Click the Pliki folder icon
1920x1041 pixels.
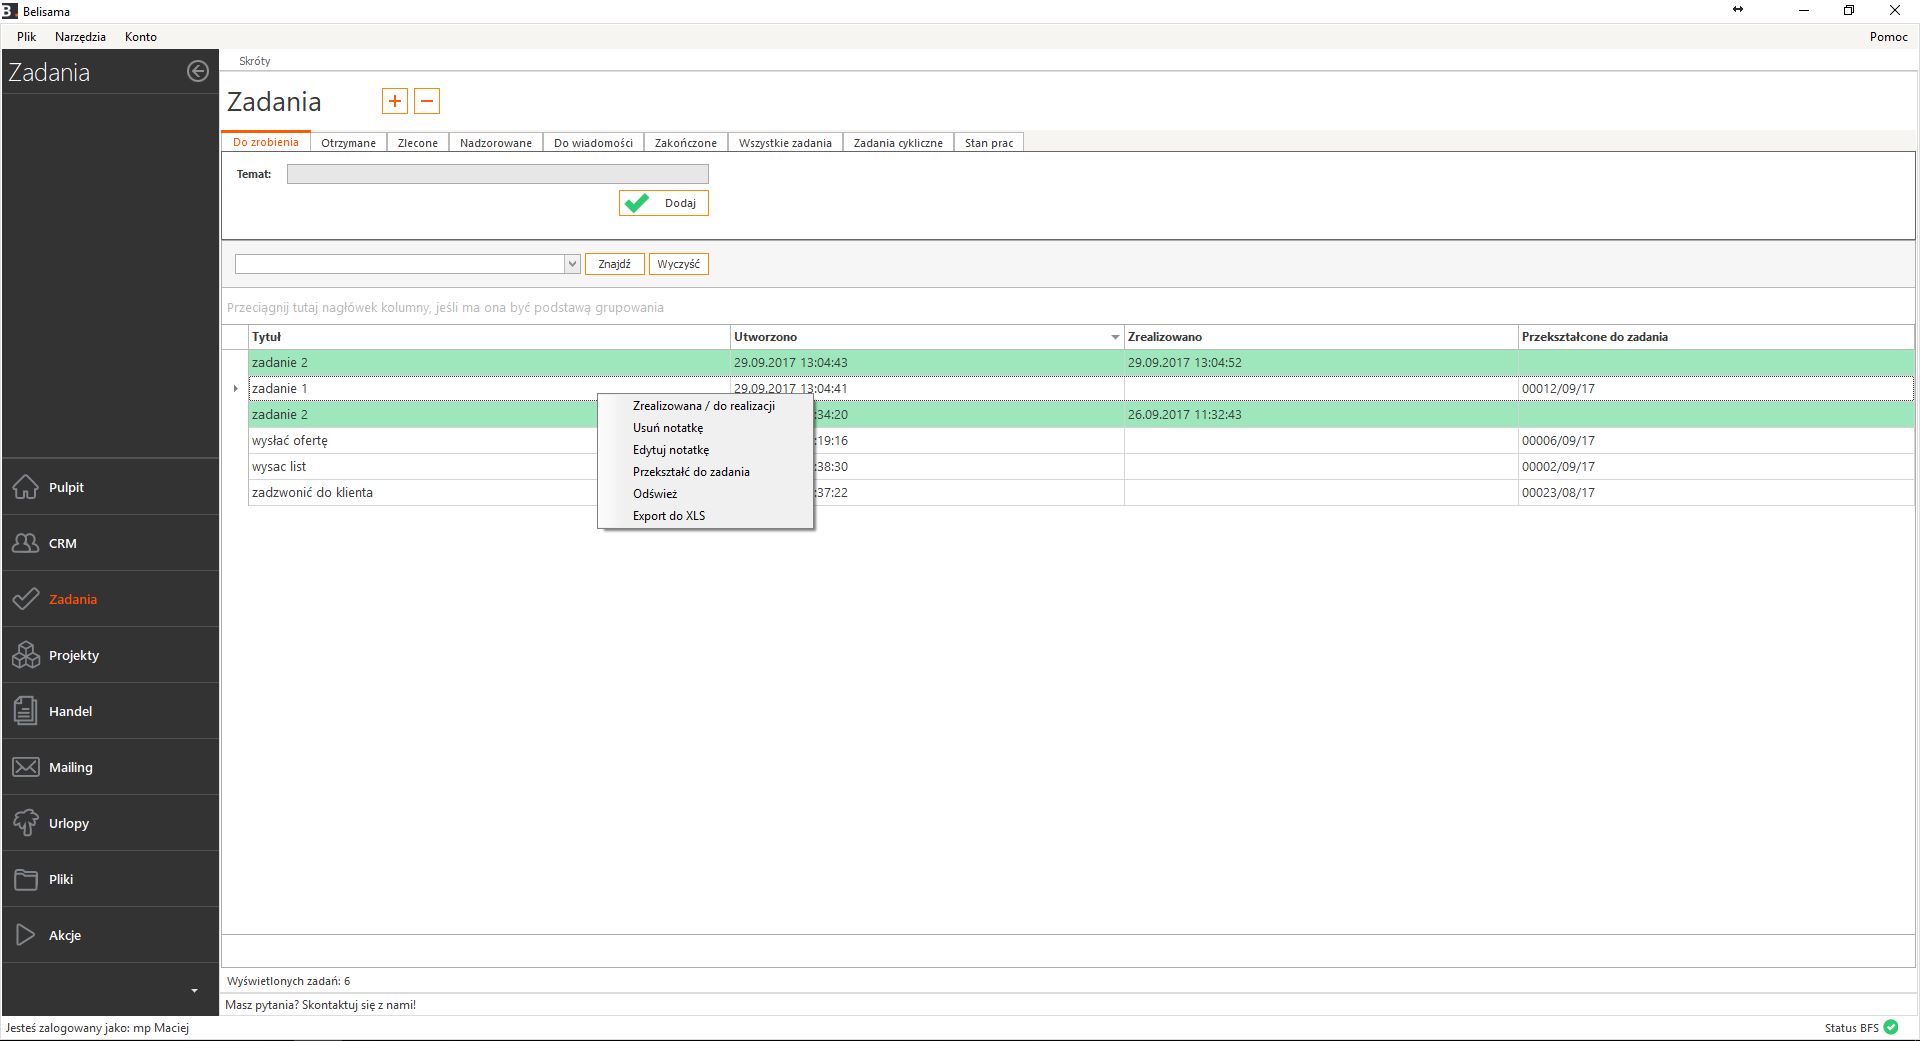tap(26, 879)
